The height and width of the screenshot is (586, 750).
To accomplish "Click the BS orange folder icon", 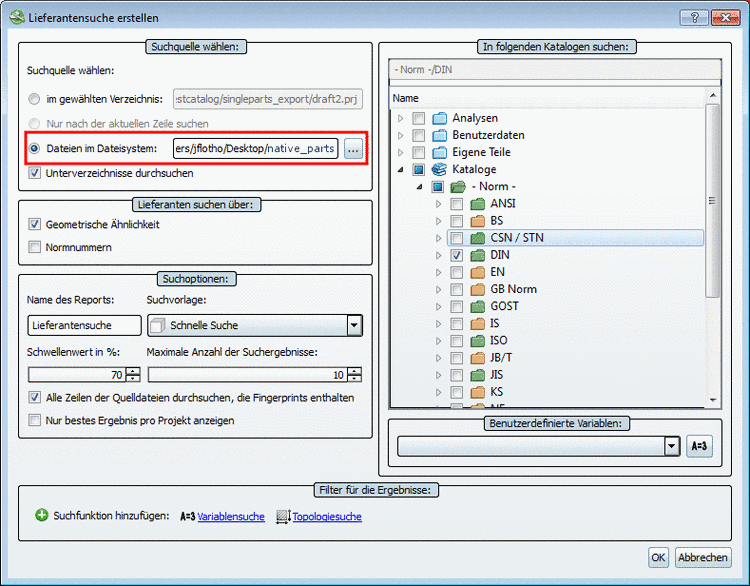I will tap(477, 221).
